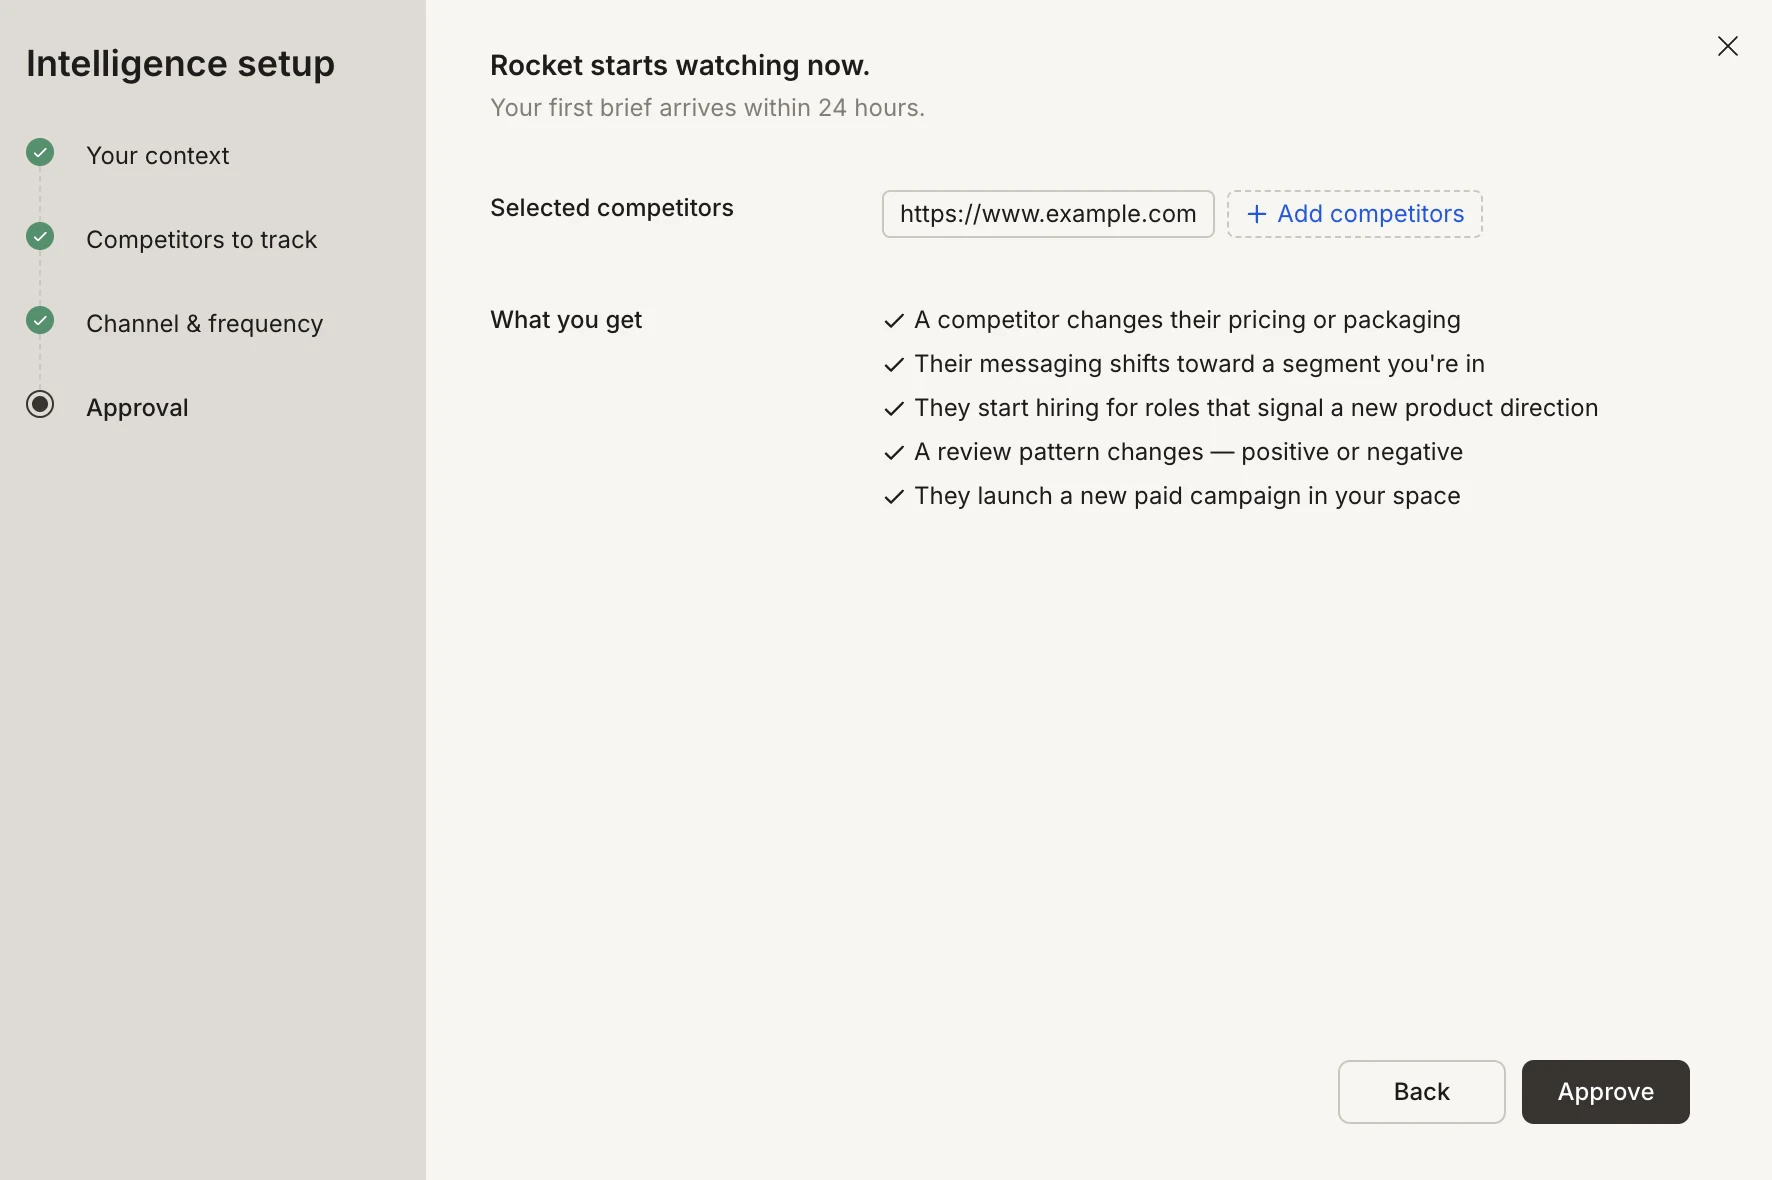Go back with the Back button
1772x1180 pixels.
pos(1421,1092)
